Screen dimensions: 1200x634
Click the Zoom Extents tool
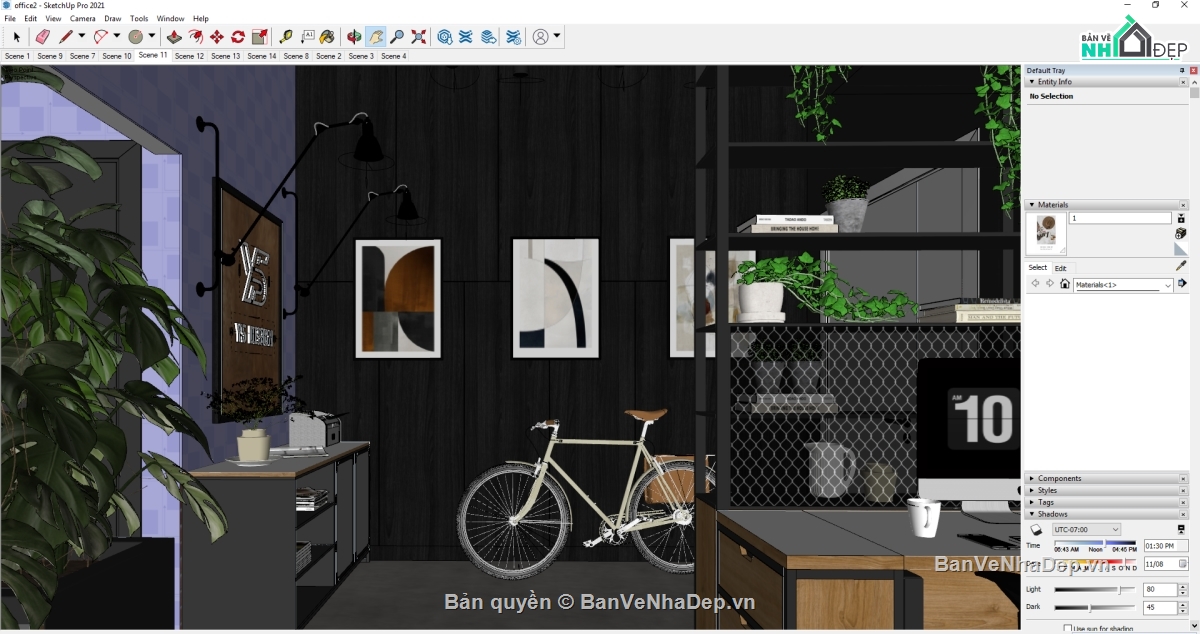(419, 37)
